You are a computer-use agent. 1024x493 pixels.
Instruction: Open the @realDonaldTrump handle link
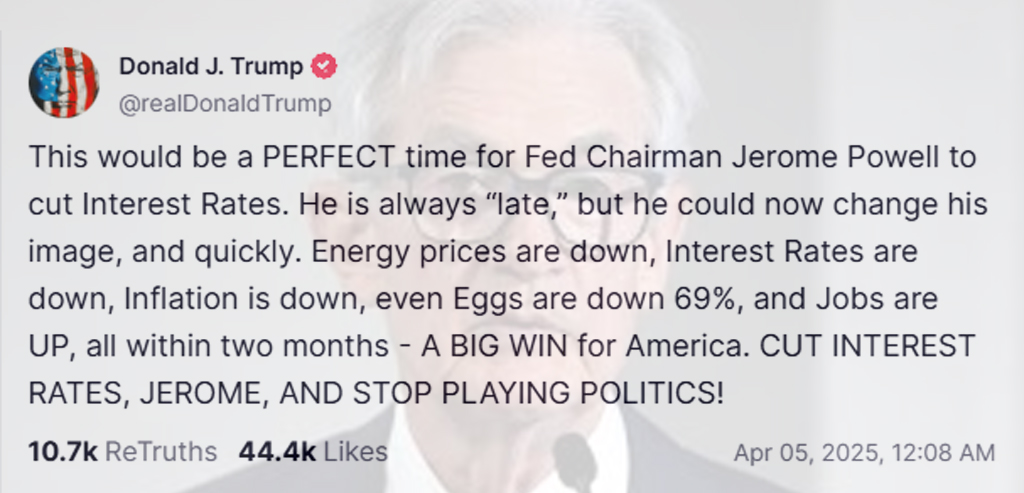[x=224, y=104]
